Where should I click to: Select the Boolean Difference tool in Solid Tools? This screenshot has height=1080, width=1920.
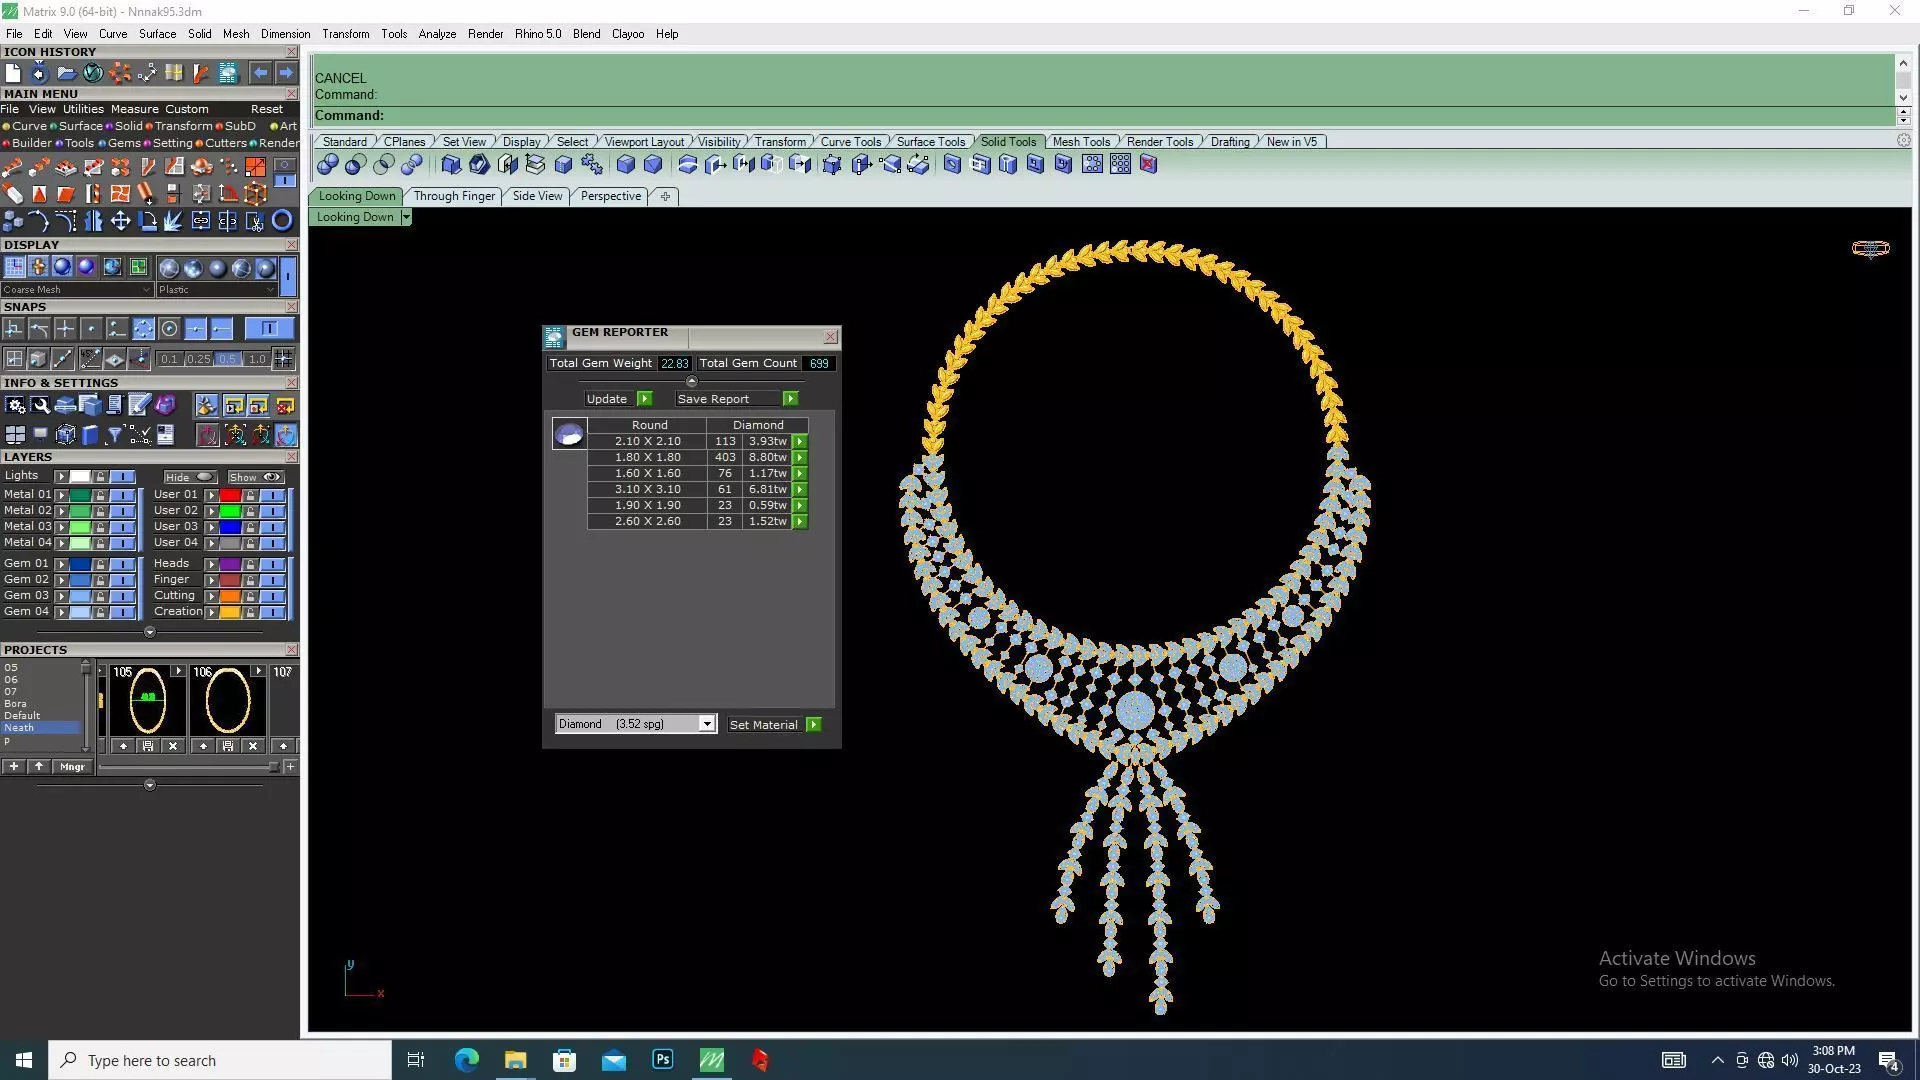click(x=356, y=164)
